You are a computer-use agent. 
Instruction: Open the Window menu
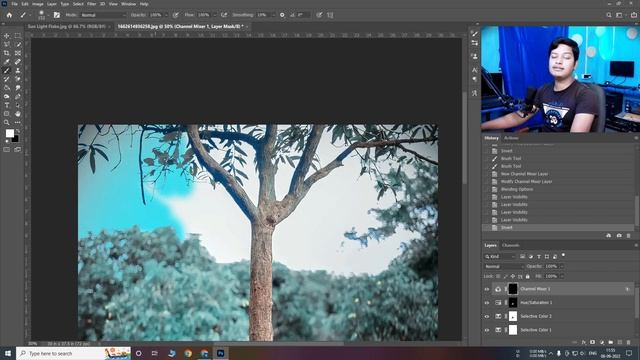coord(128,4)
